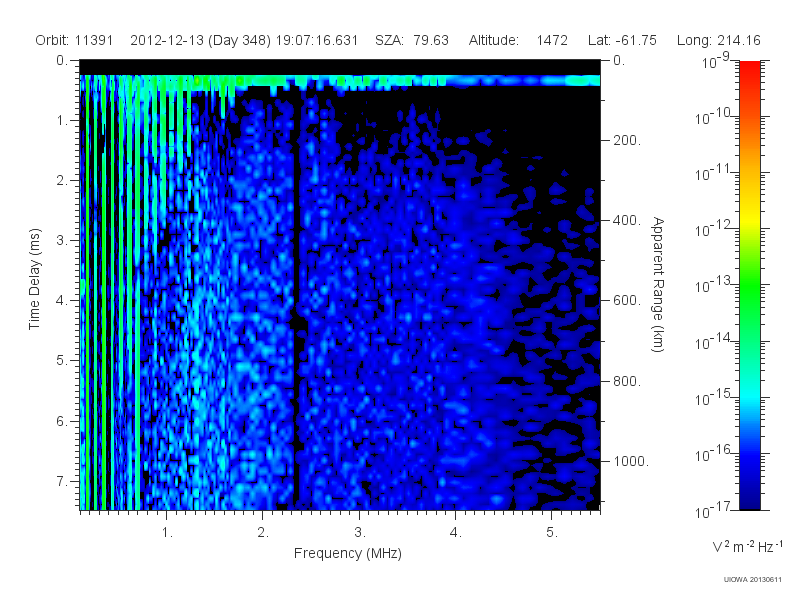Click the '4.' frequency axis tick label
Screen dimensions: 800x600
click(456, 533)
